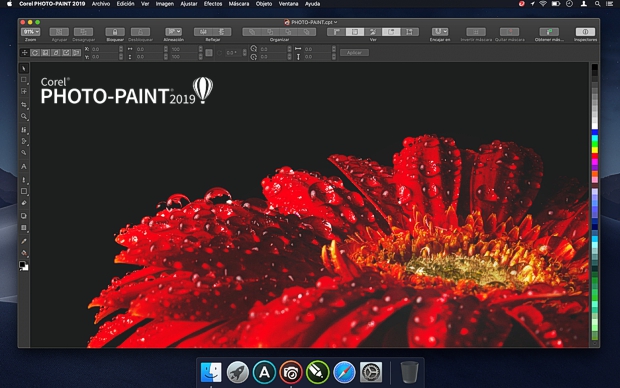The height and width of the screenshot is (388, 620).
Task: Open the Máscara menu
Action: tap(239, 4)
